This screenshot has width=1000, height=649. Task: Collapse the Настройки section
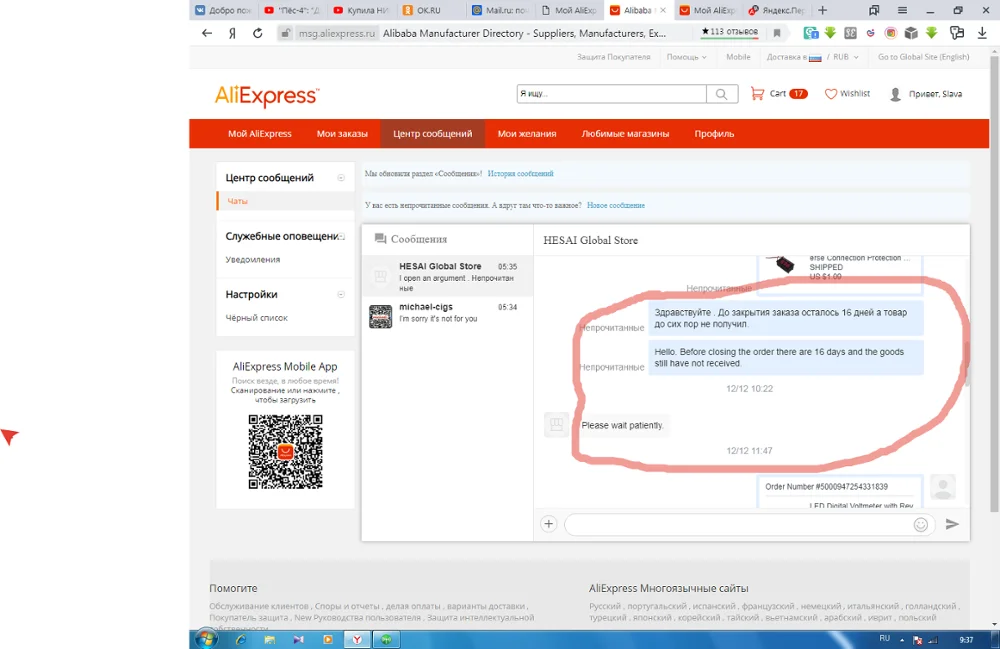tap(341, 295)
